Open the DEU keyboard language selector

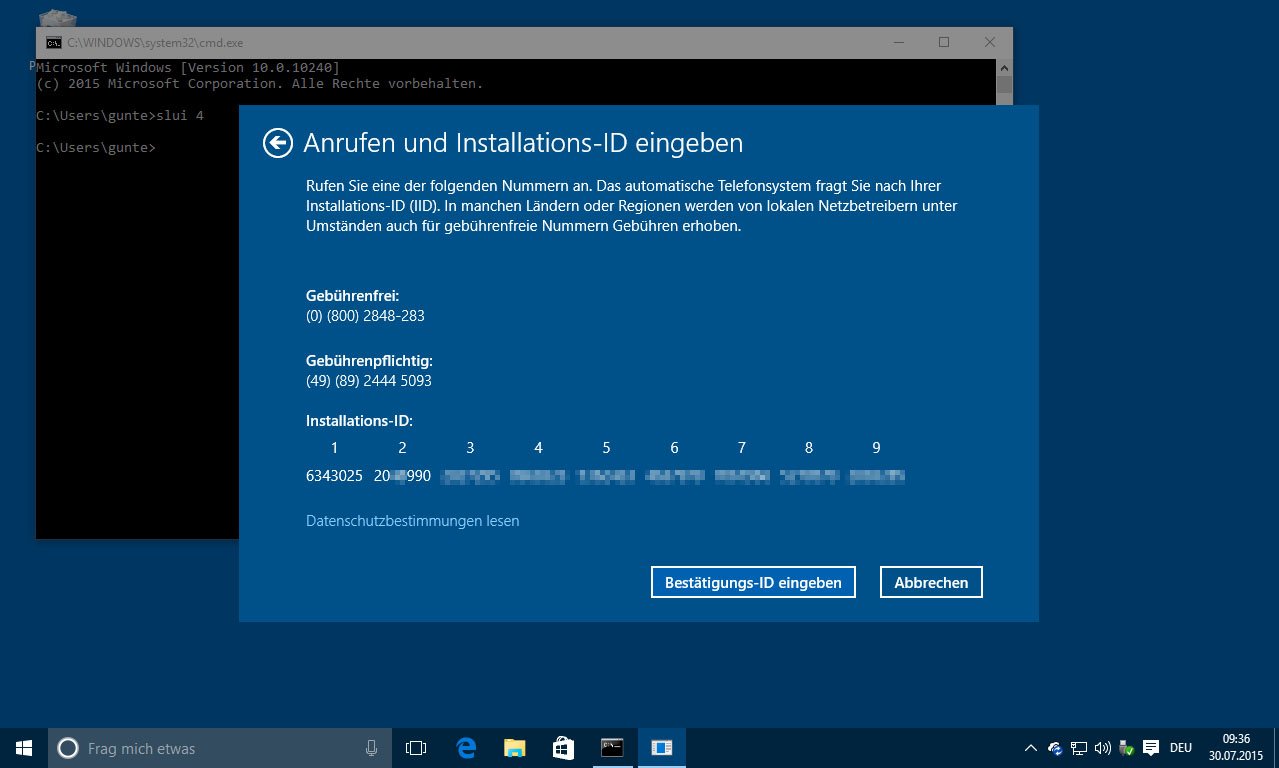[1180, 748]
